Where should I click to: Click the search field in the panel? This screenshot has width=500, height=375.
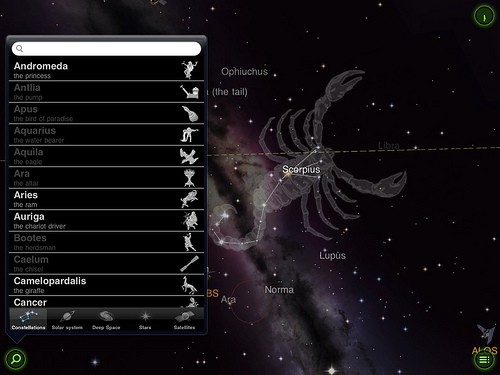click(x=106, y=49)
